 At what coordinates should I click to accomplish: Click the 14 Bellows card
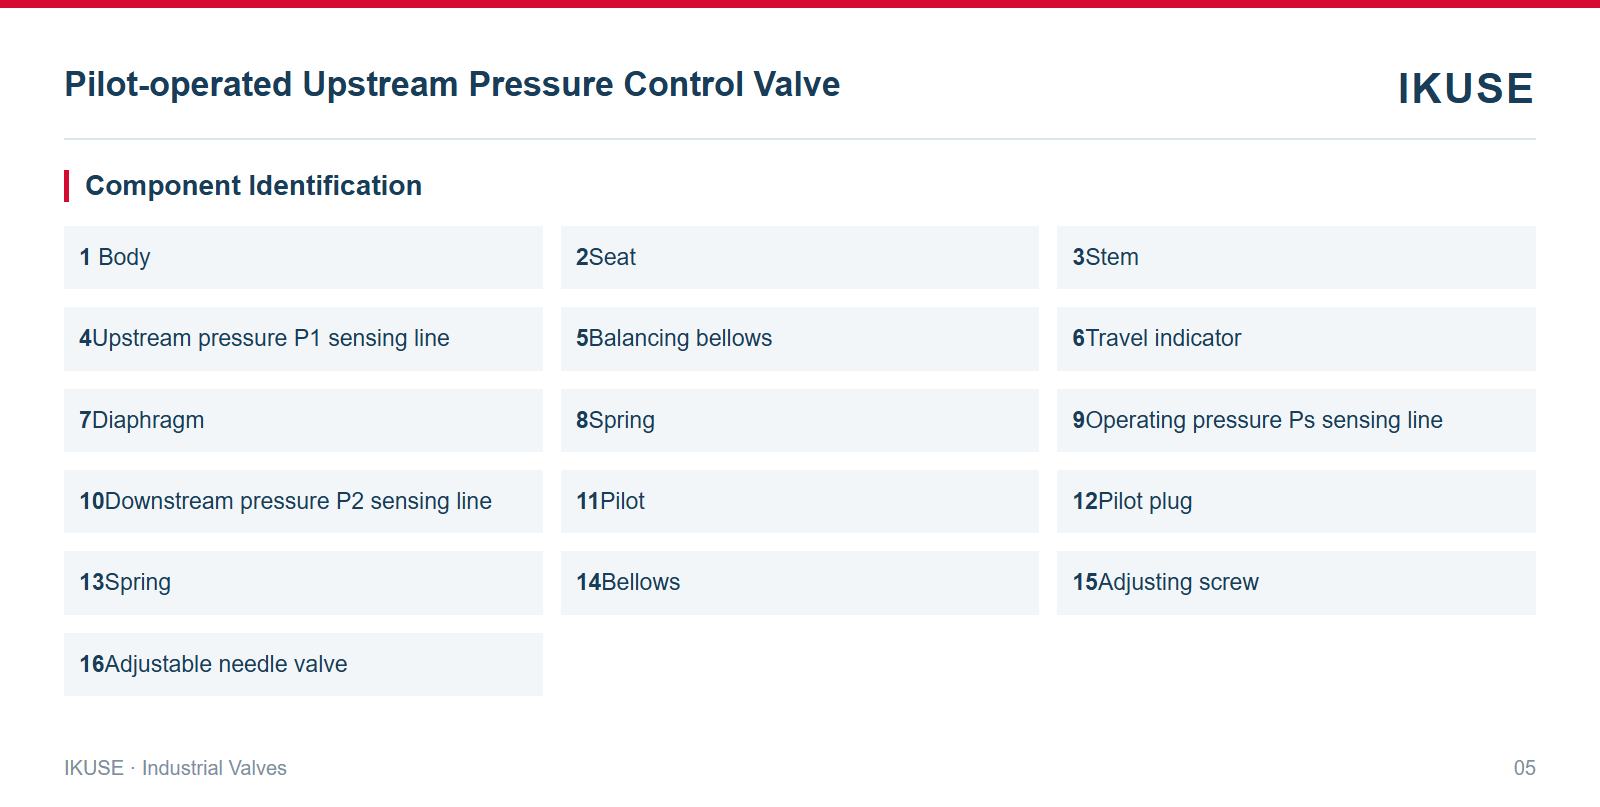point(800,583)
